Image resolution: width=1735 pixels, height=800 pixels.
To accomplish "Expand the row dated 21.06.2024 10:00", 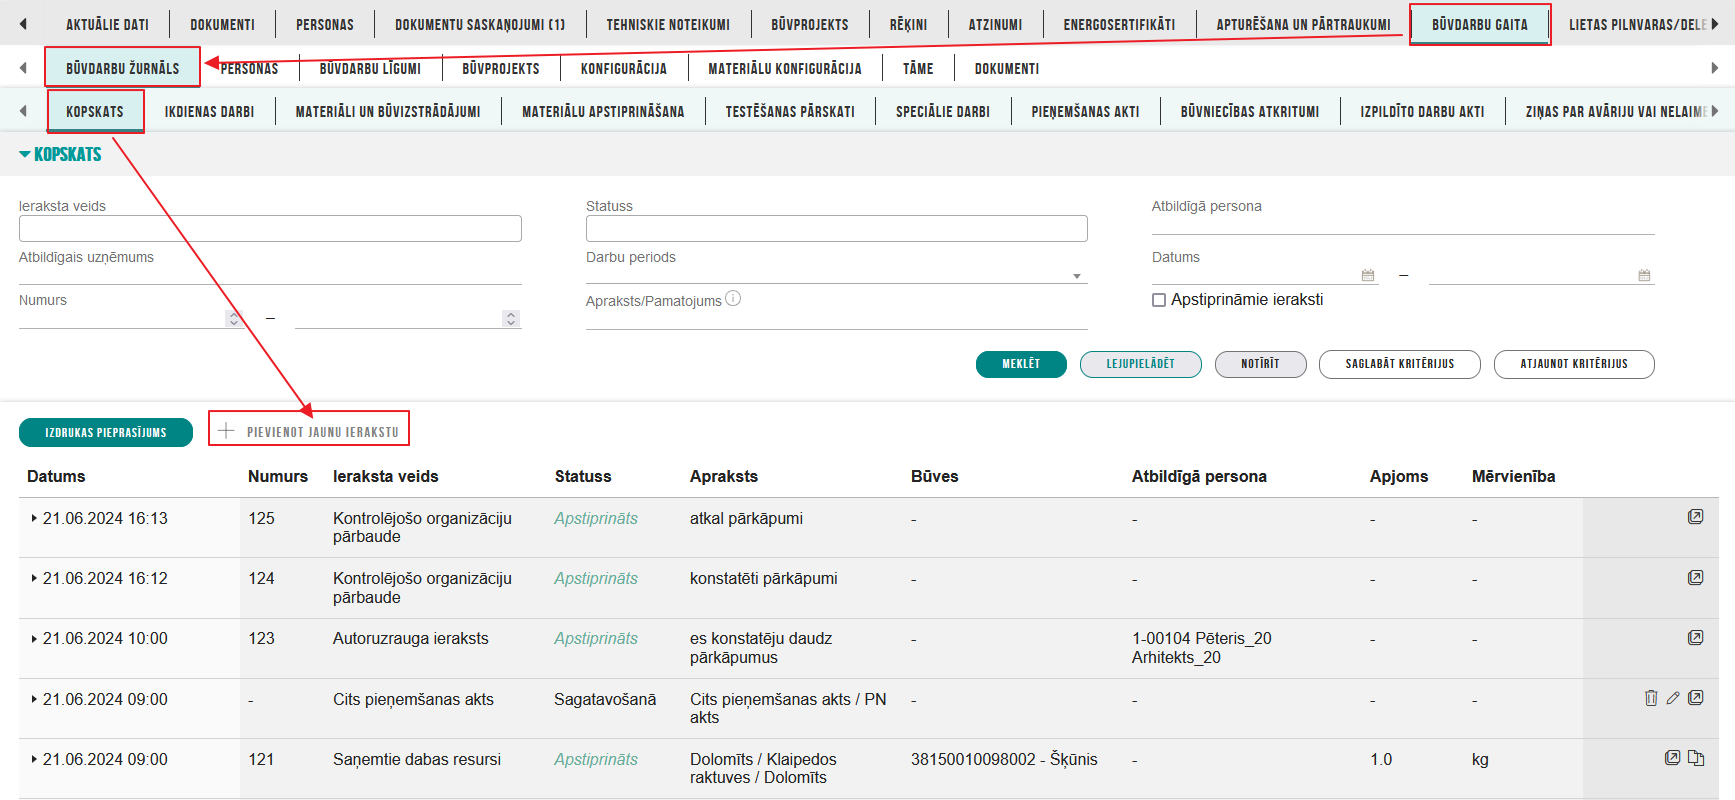I will coord(34,638).
